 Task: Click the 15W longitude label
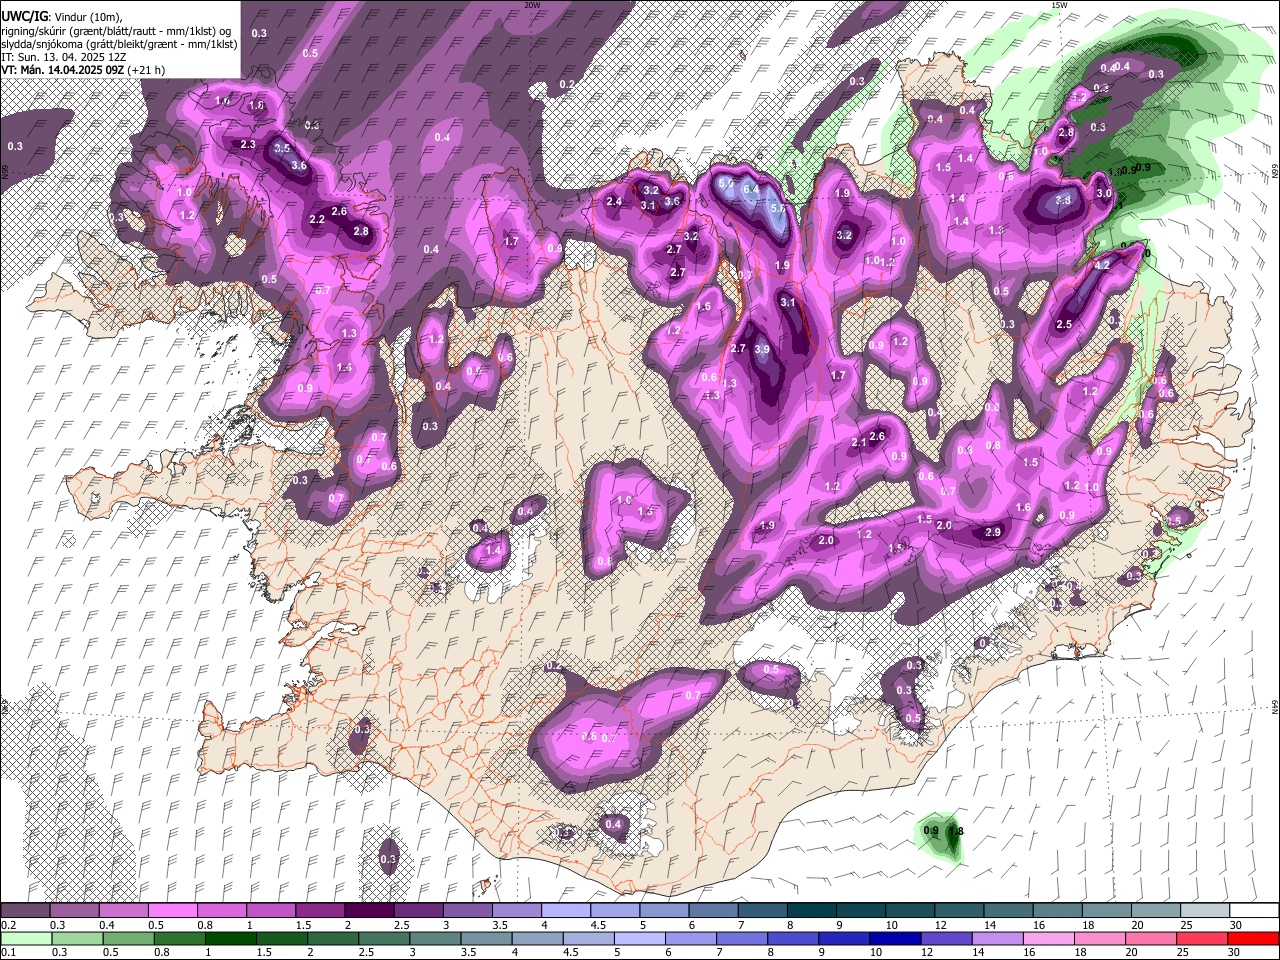(1058, 5)
